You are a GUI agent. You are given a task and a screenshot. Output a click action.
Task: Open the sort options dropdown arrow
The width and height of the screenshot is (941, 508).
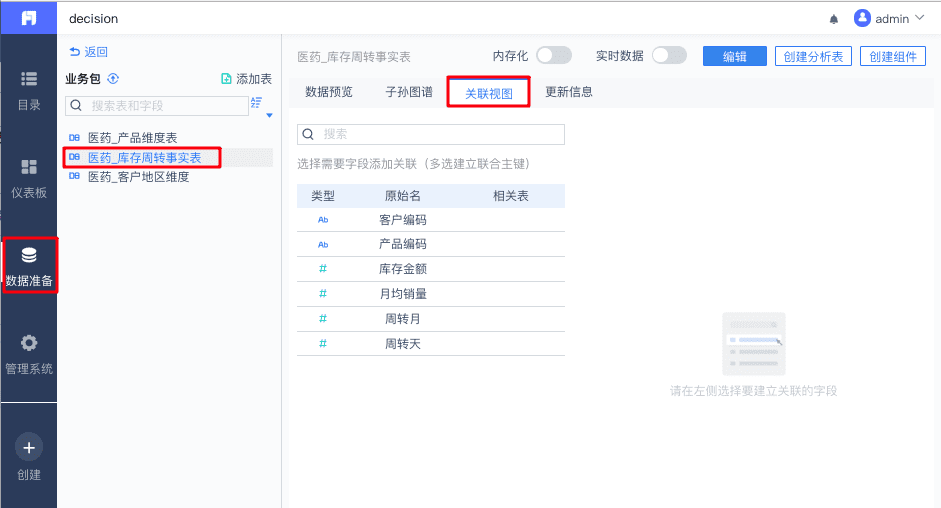(x=268, y=116)
